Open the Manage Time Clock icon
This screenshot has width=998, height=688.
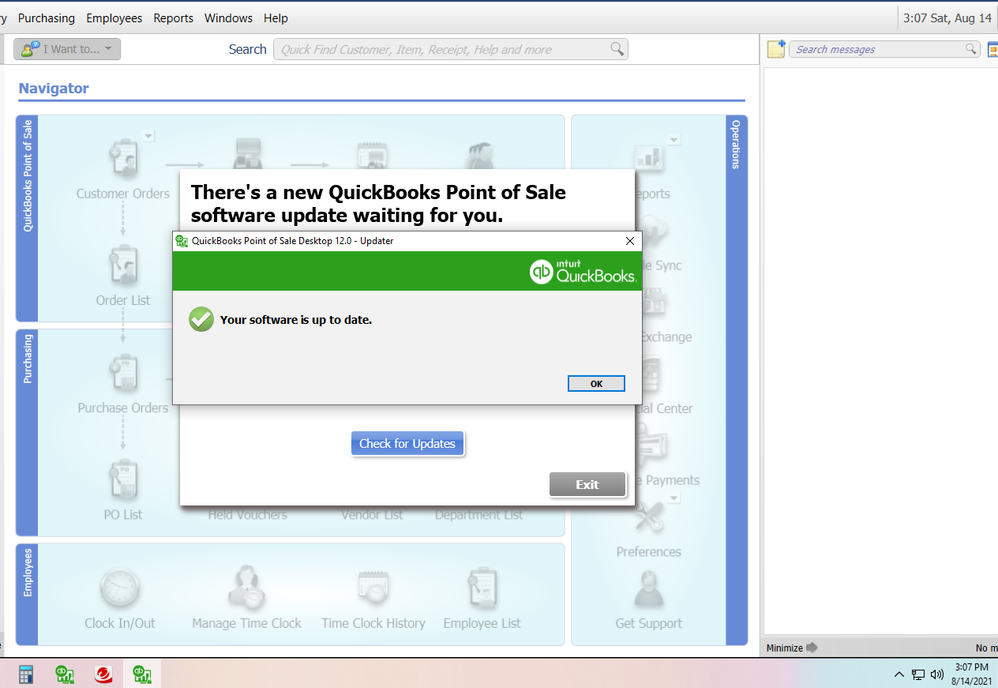(247, 587)
